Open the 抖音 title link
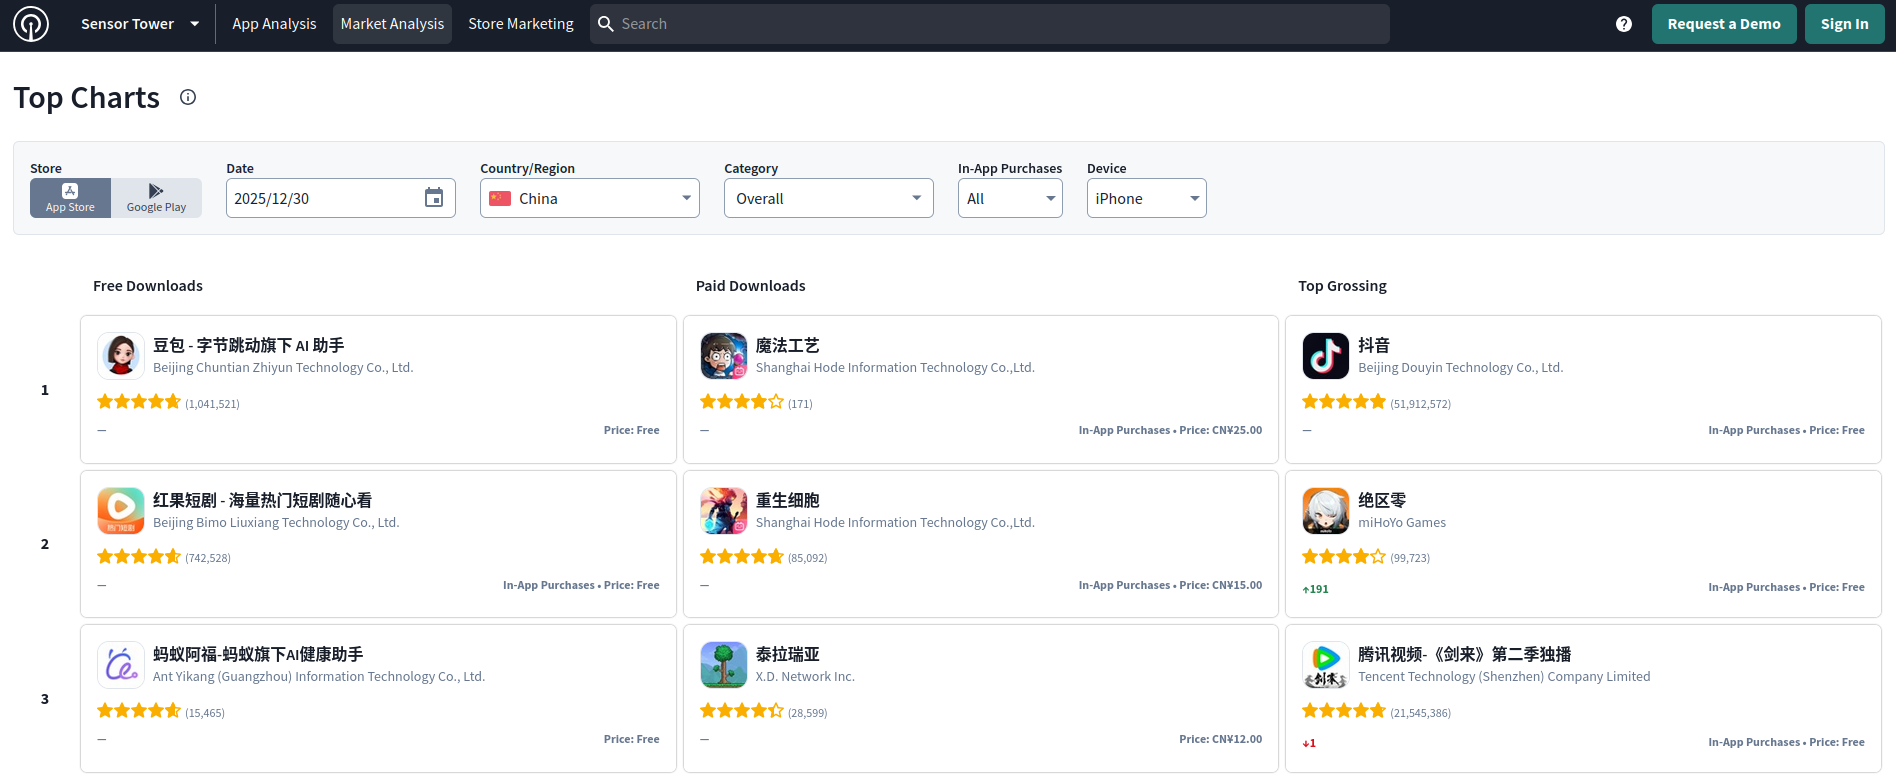Screen dimensions: 1896x775 coord(1374,345)
